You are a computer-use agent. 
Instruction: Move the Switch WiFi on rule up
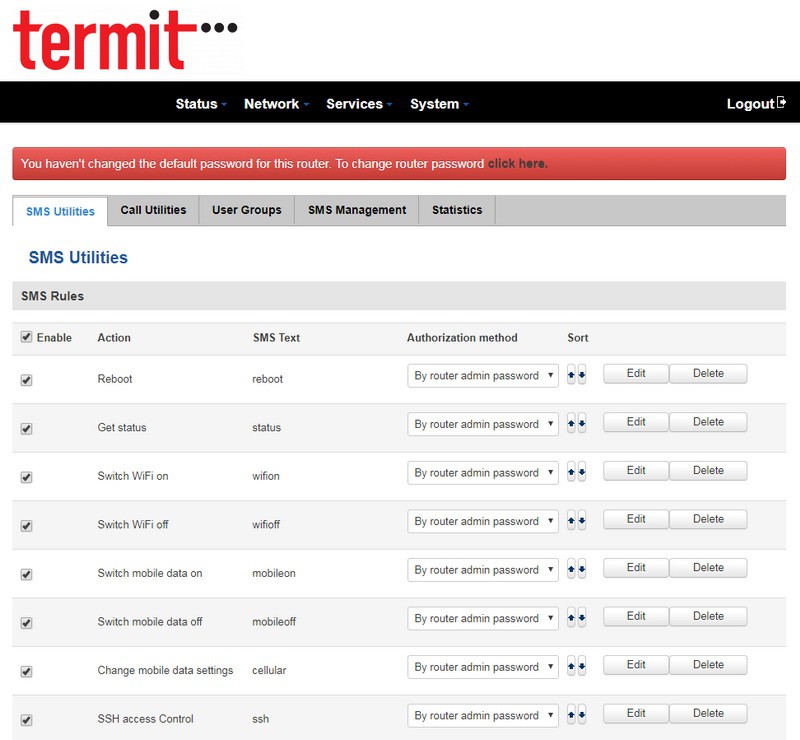coord(571,473)
